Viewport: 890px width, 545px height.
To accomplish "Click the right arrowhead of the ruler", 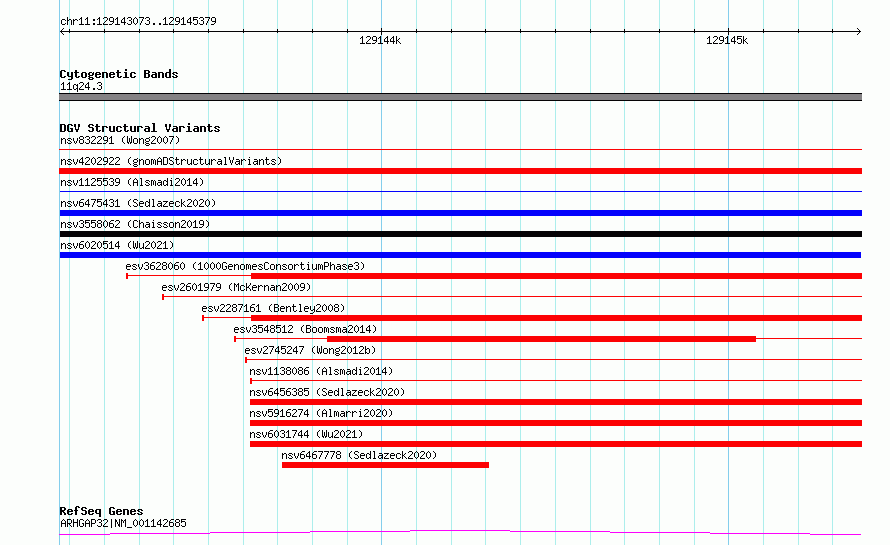I will (x=858, y=31).
